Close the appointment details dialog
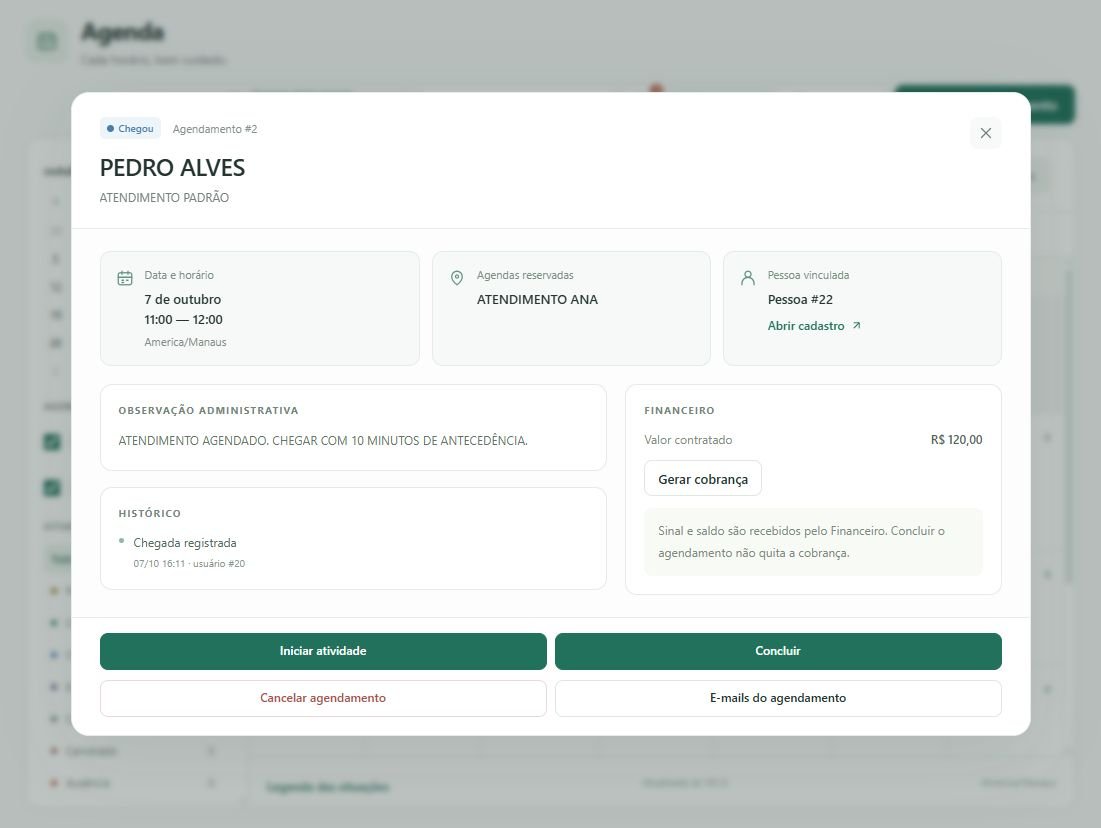 click(x=985, y=133)
